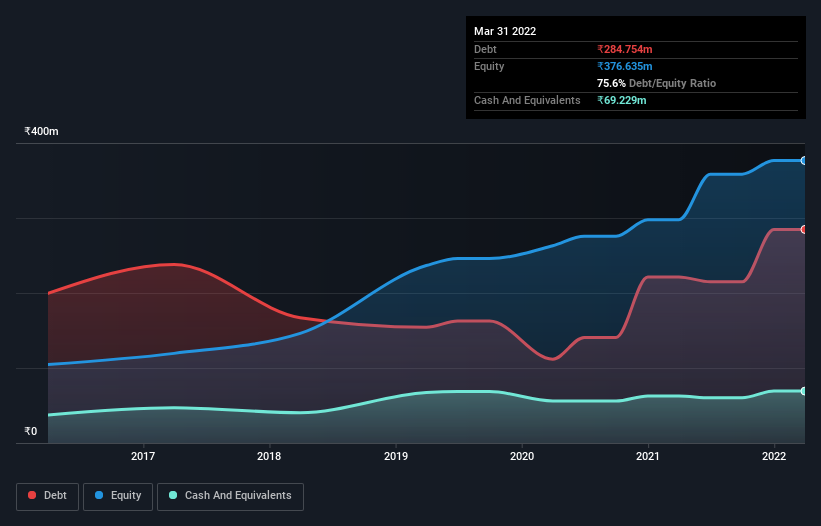This screenshot has height=526, width=821.
Task: Click Cash And Equivalents label in tooltip
Action: click(x=527, y=100)
